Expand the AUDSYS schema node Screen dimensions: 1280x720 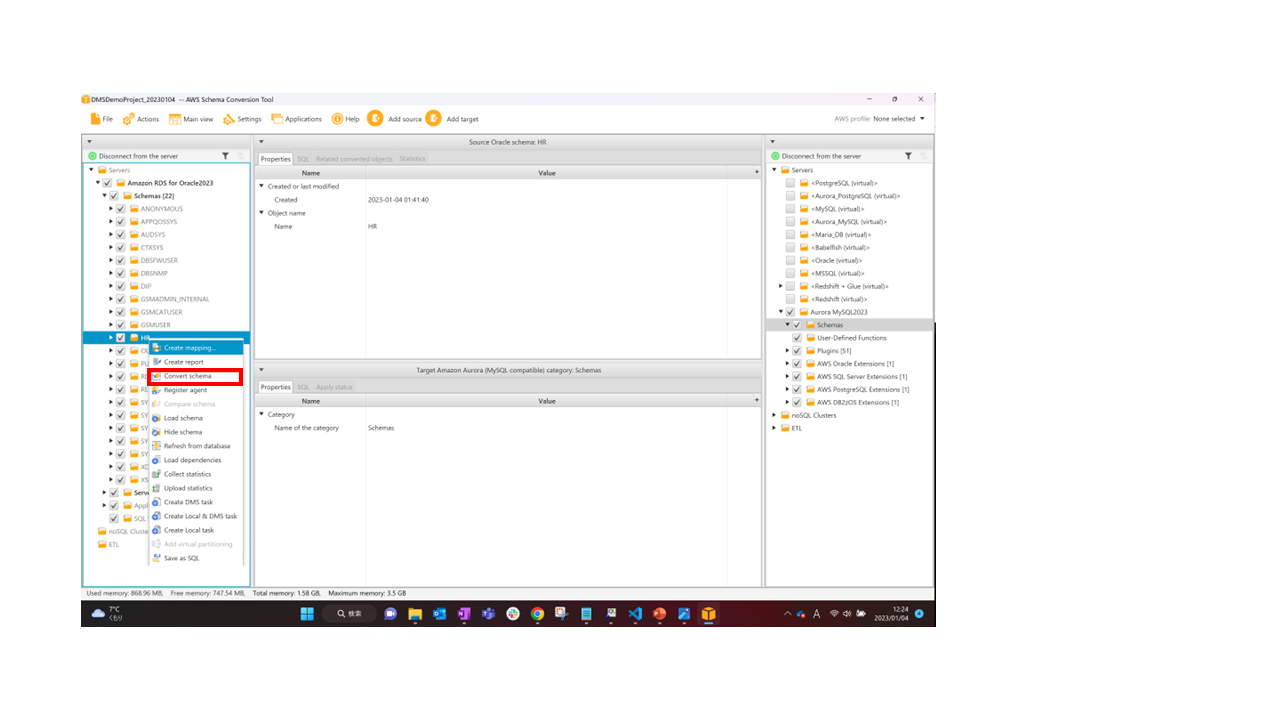click(111, 235)
